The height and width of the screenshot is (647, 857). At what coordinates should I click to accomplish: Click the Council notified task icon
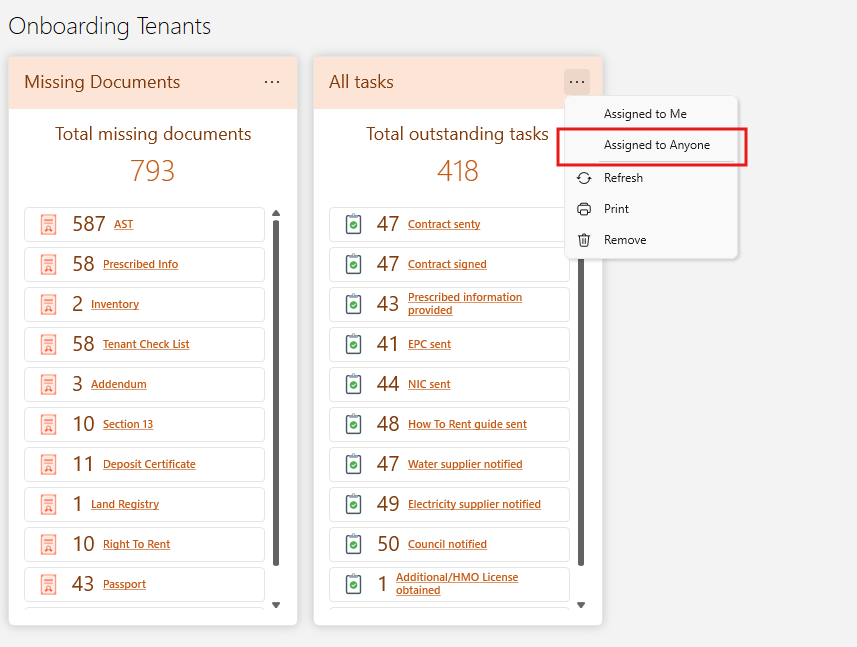[x=353, y=544]
